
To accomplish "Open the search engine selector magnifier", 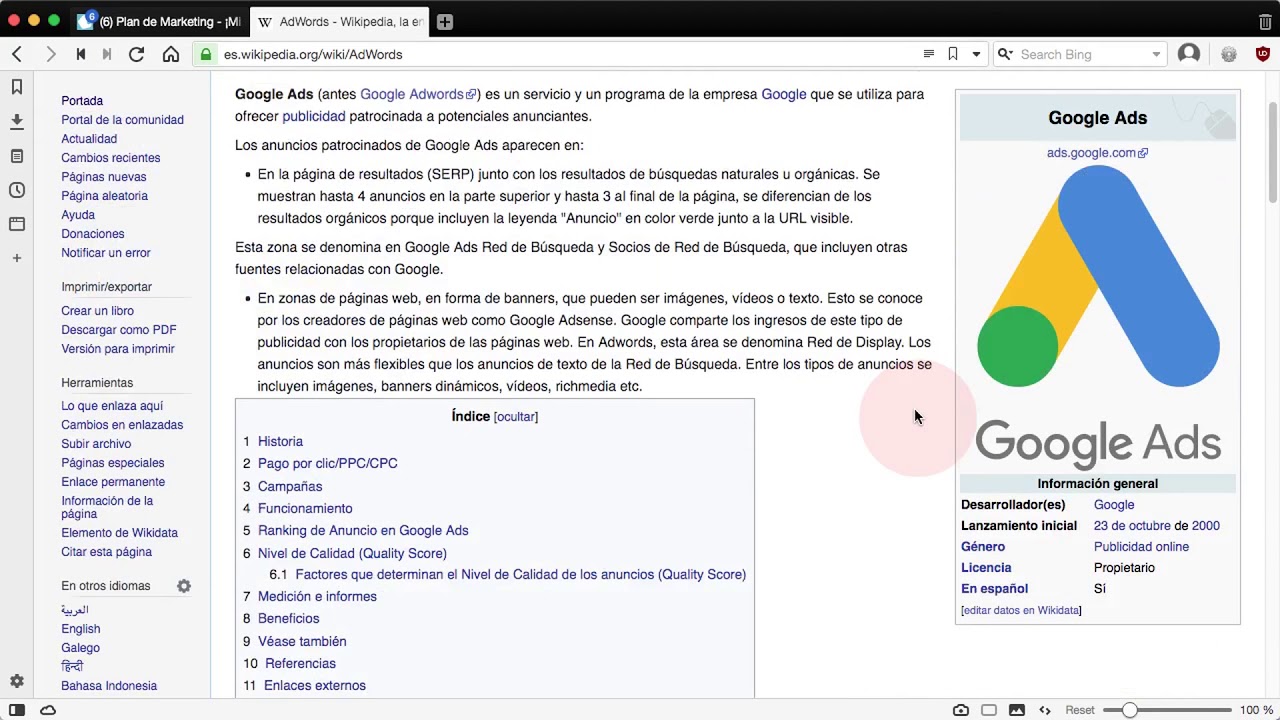I will click(x=1005, y=54).
